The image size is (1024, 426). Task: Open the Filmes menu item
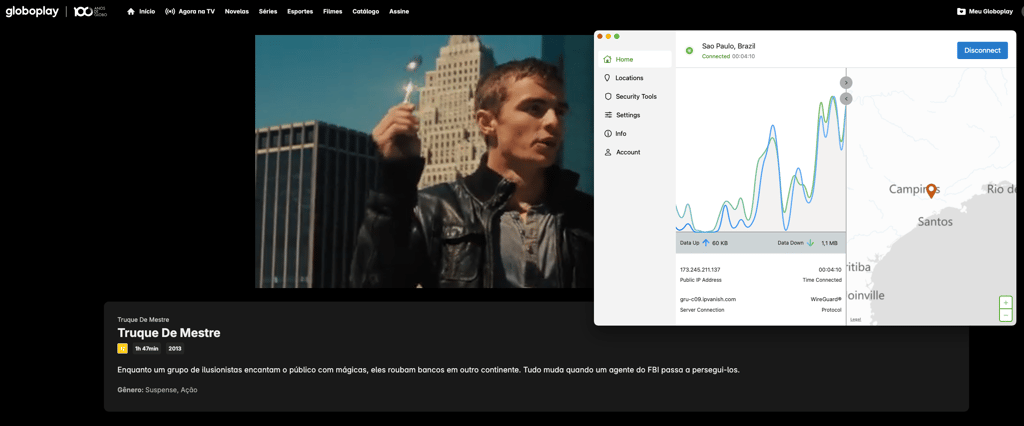pos(332,12)
